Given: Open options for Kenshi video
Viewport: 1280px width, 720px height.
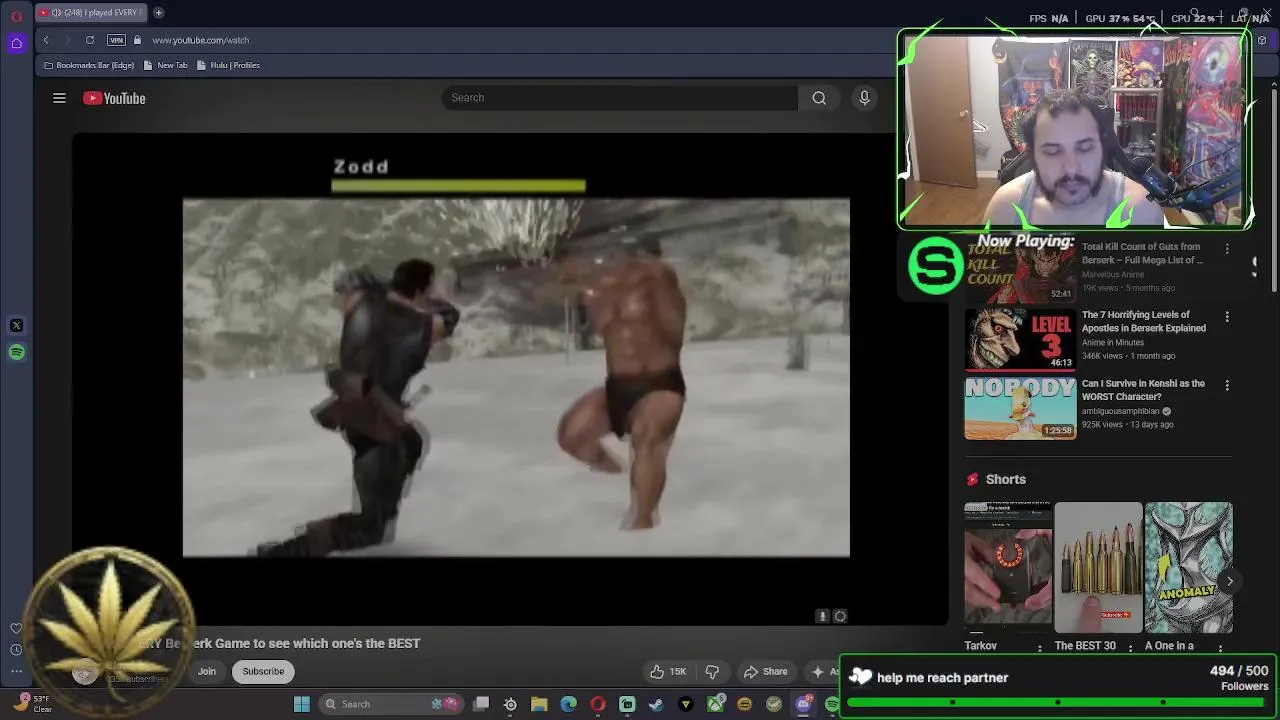Looking at the screenshot, I should pyautogui.click(x=1227, y=385).
